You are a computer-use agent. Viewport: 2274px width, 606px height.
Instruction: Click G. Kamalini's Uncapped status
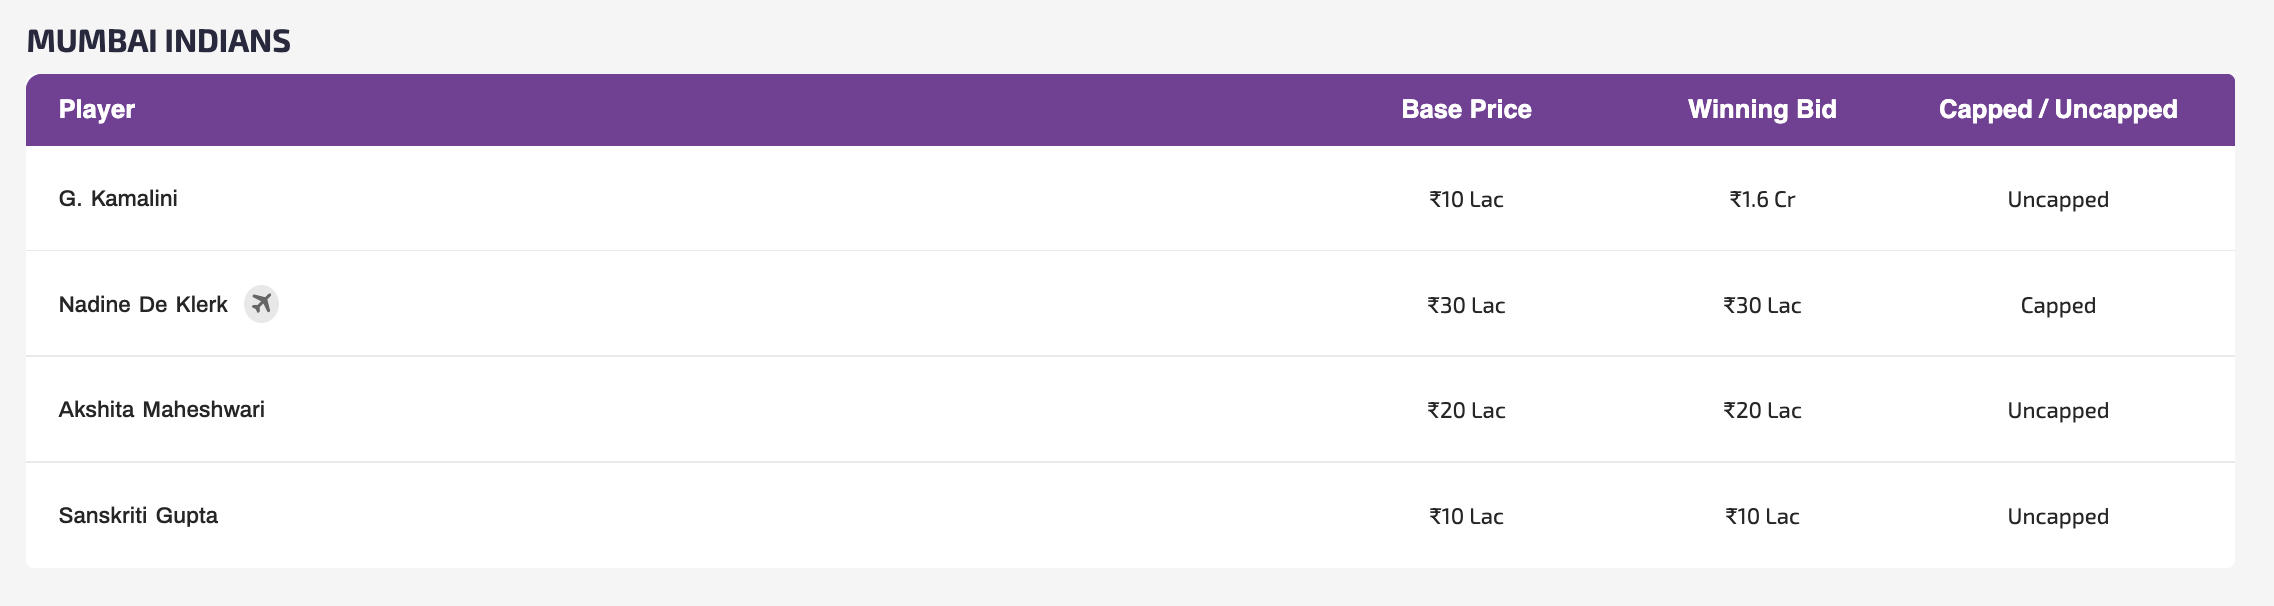pyautogui.click(x=2058, y=199)
